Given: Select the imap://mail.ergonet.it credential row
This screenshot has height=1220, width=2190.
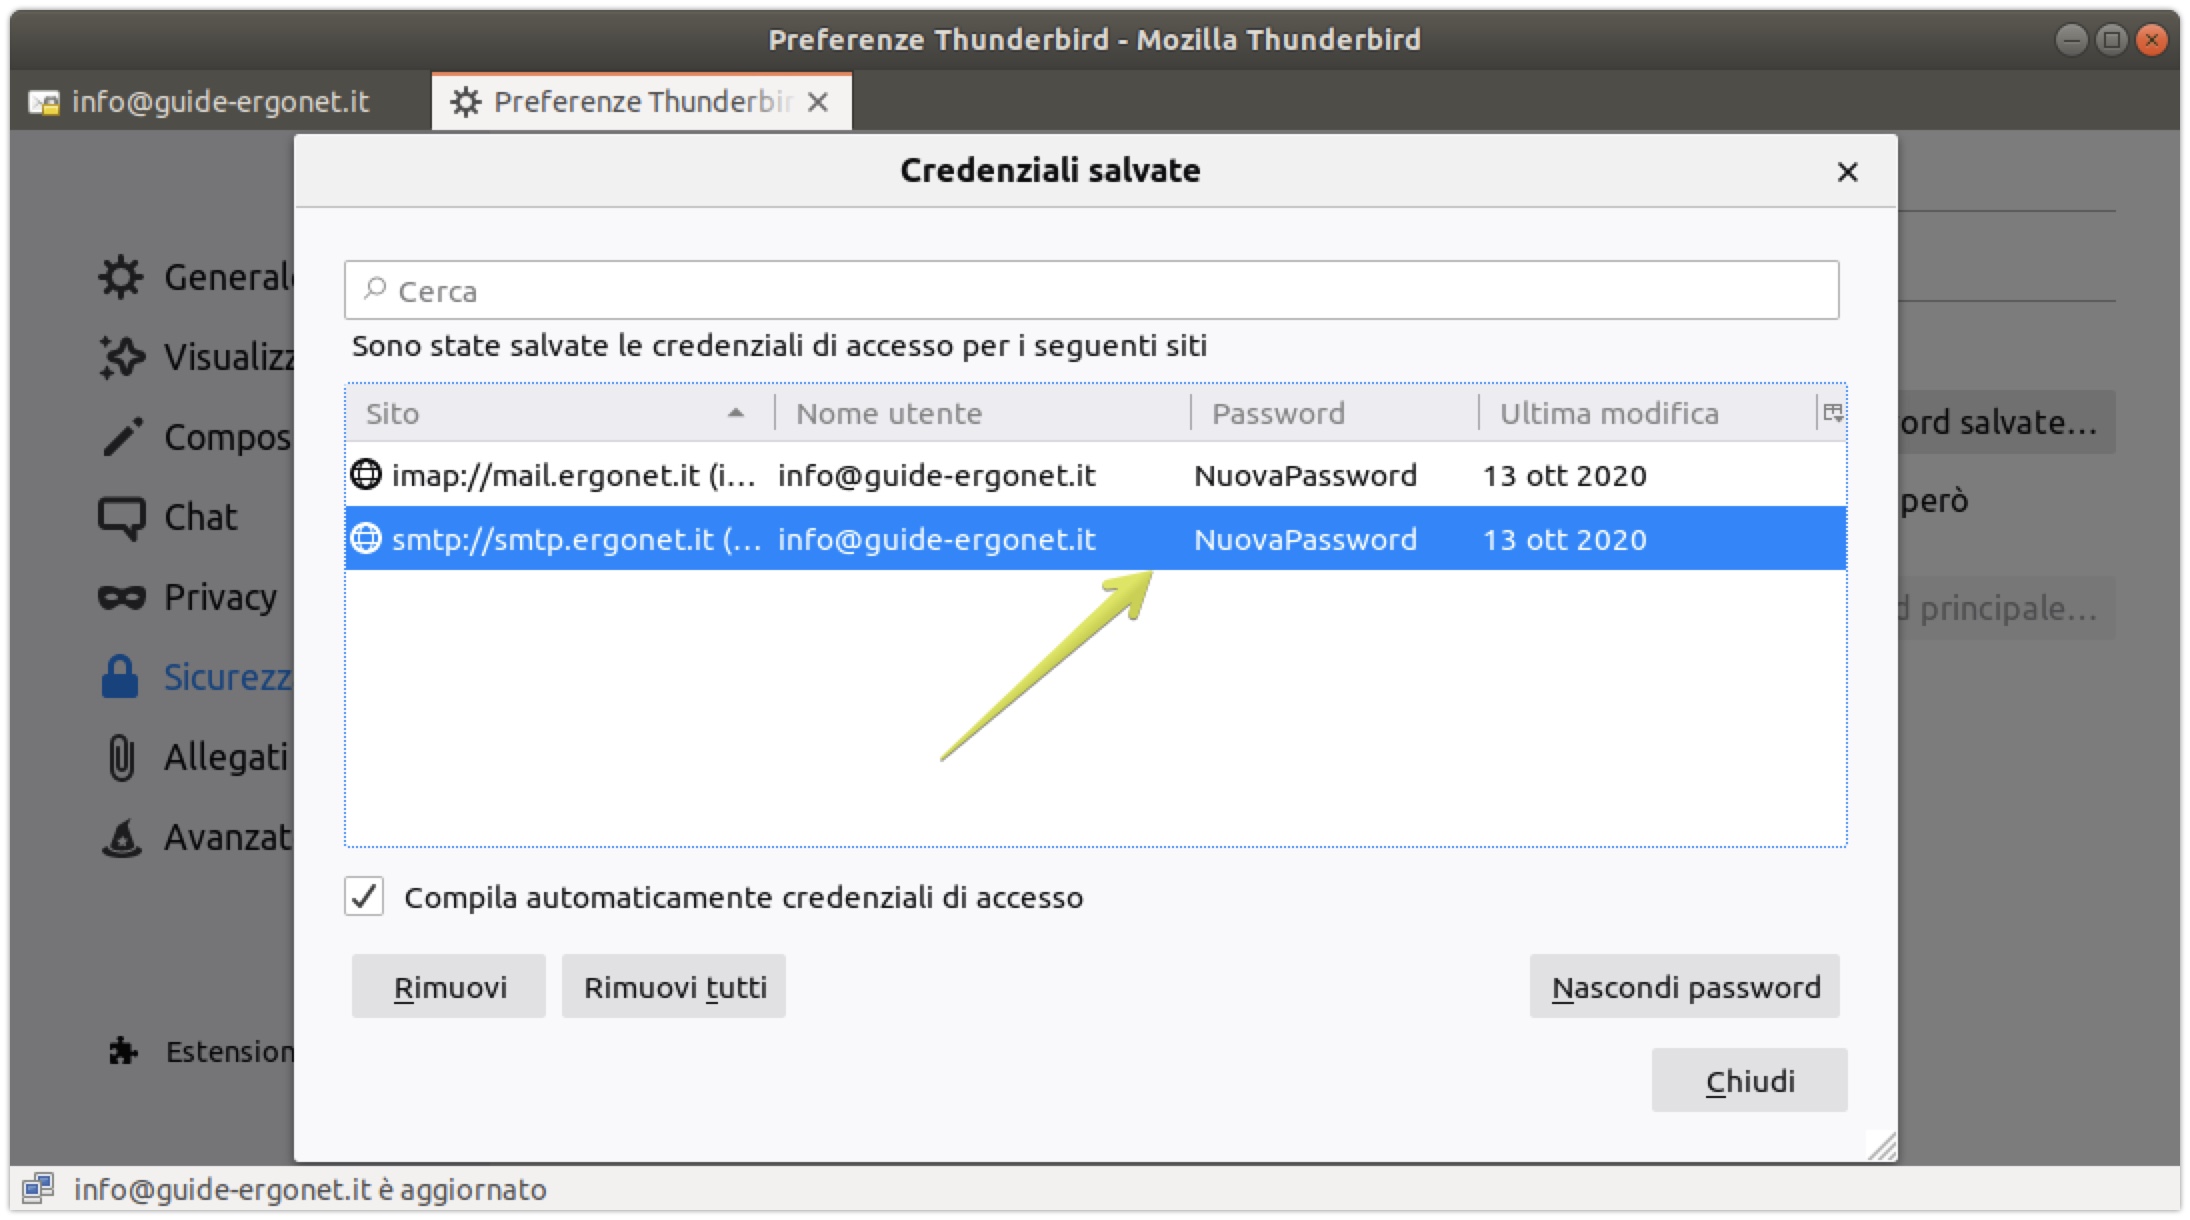Looking at the screenshot, I should [1096, 475].
